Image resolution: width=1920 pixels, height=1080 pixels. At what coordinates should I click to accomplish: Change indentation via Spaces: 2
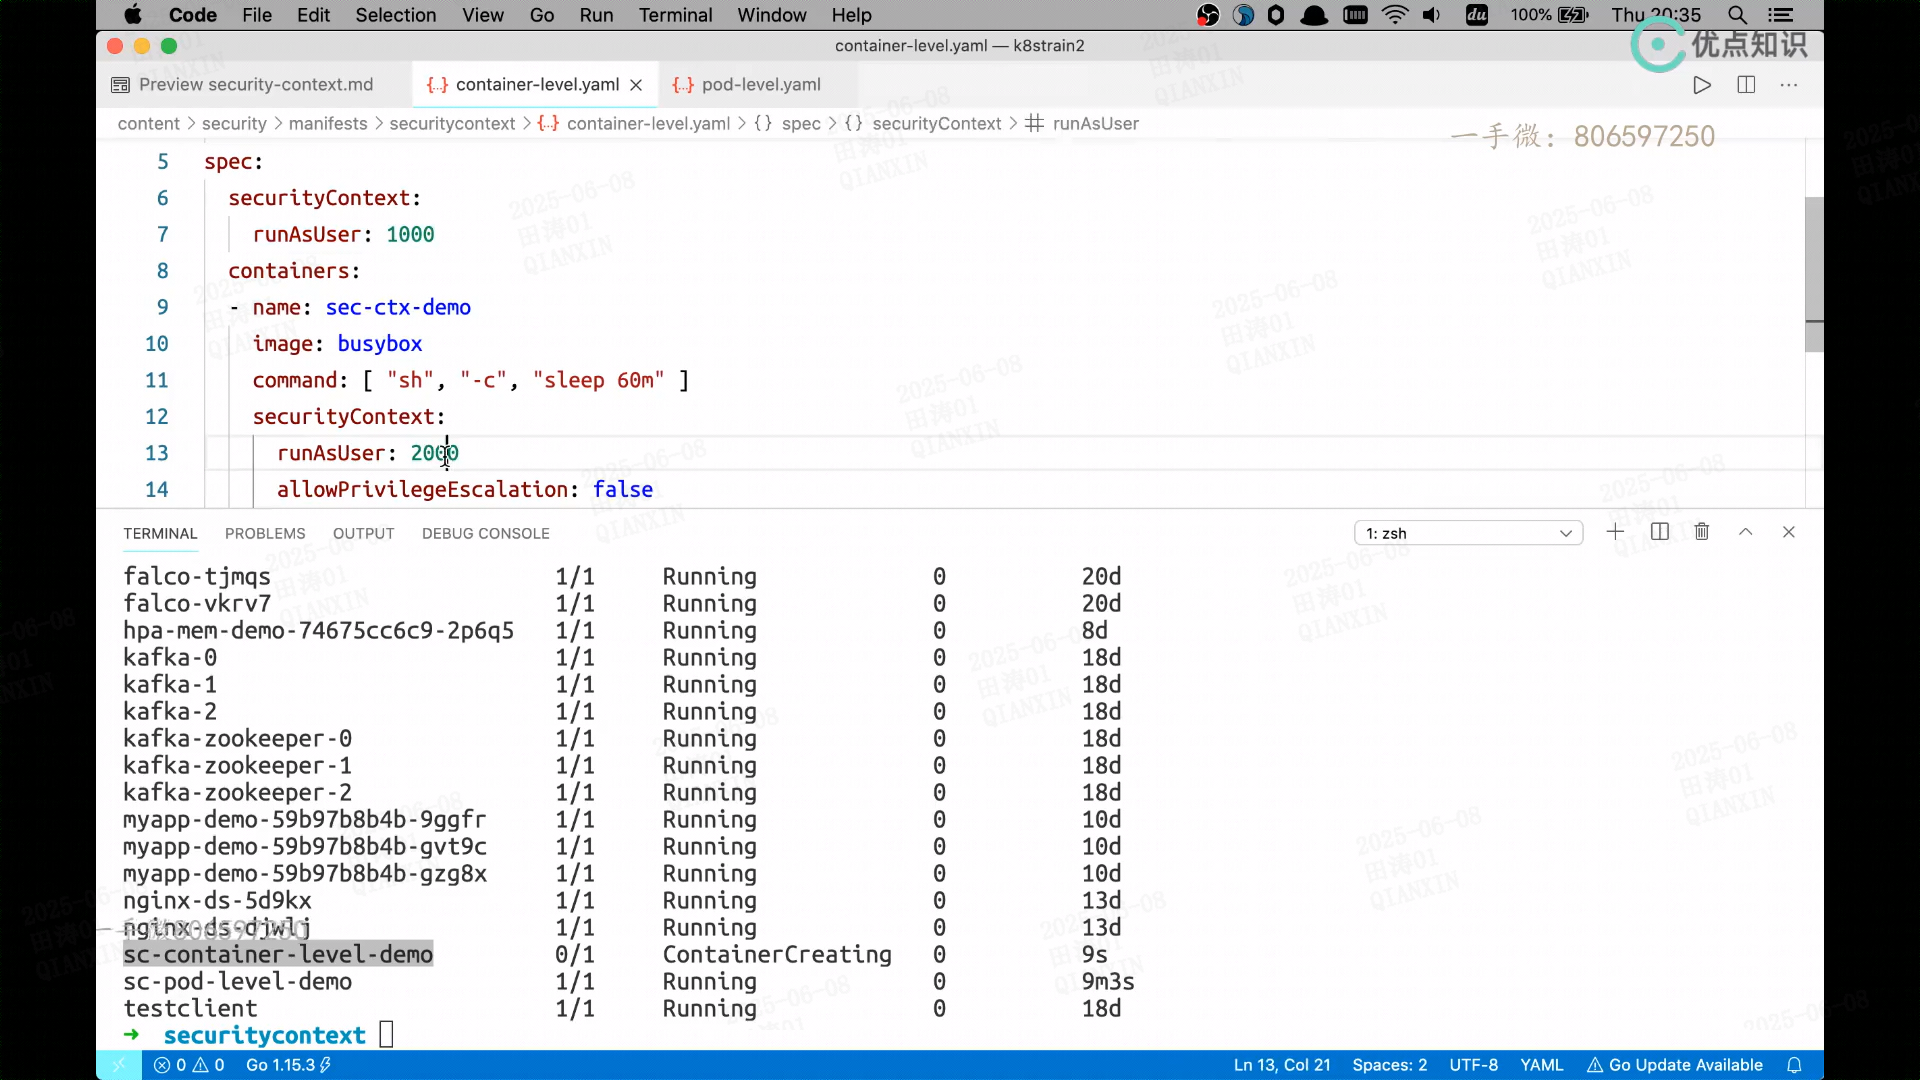tap(1389, 1065)
